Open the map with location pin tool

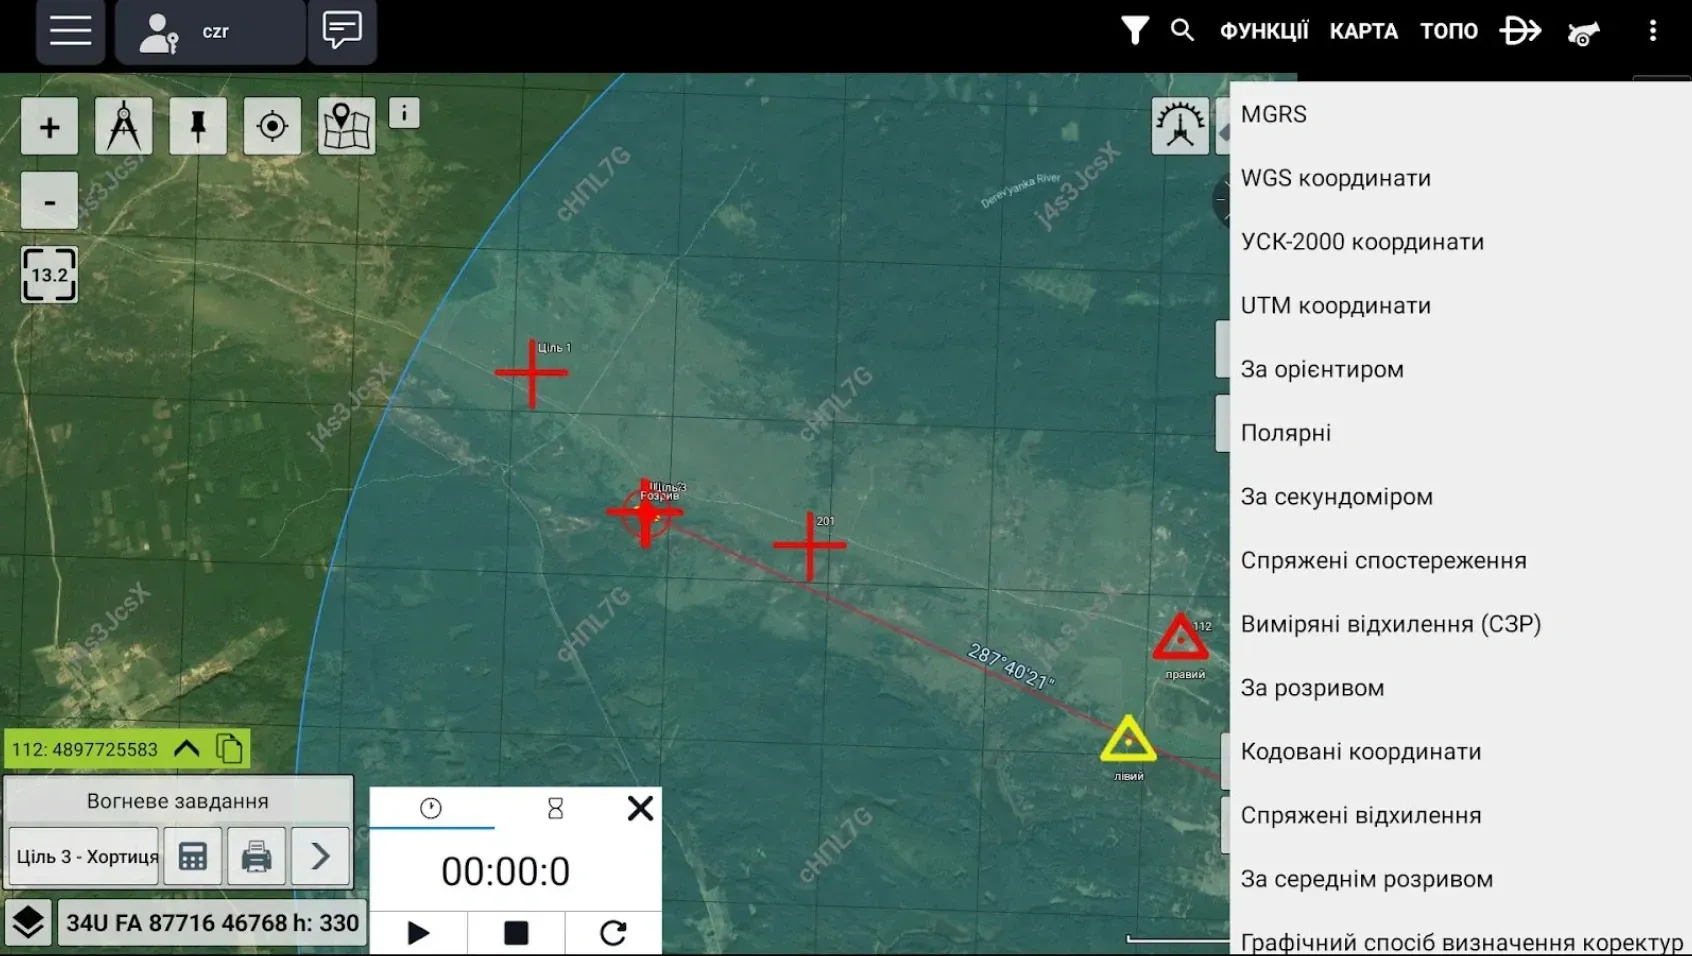pyautogui.click(x=347, y=126)
